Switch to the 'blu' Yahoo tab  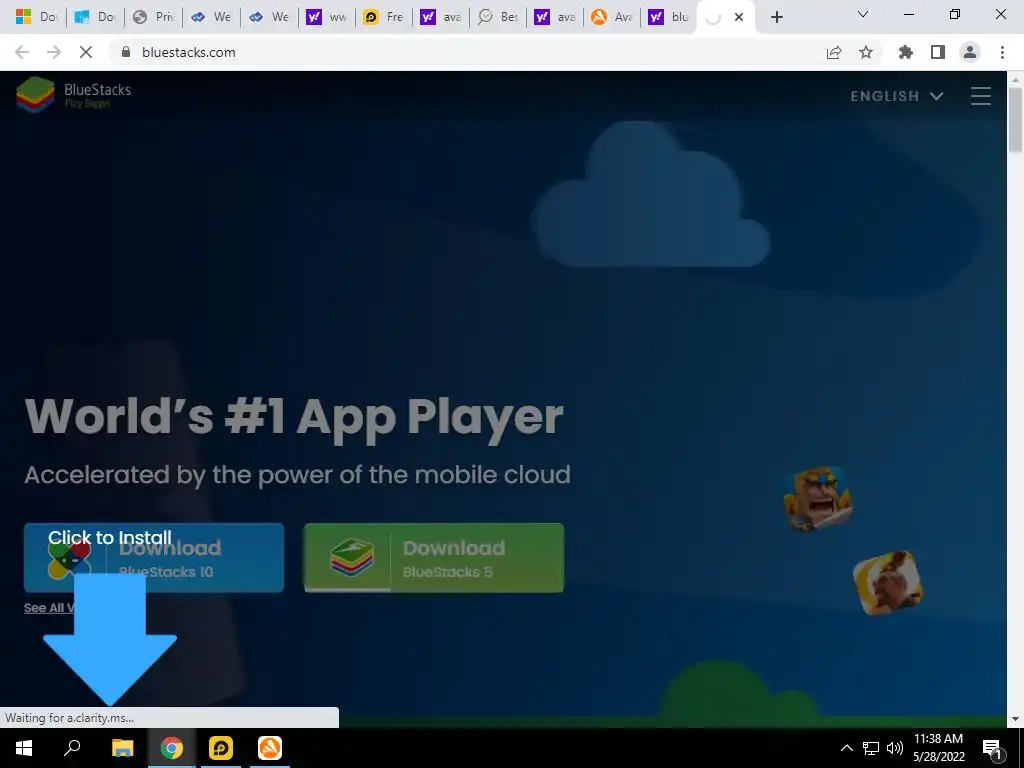669,17
